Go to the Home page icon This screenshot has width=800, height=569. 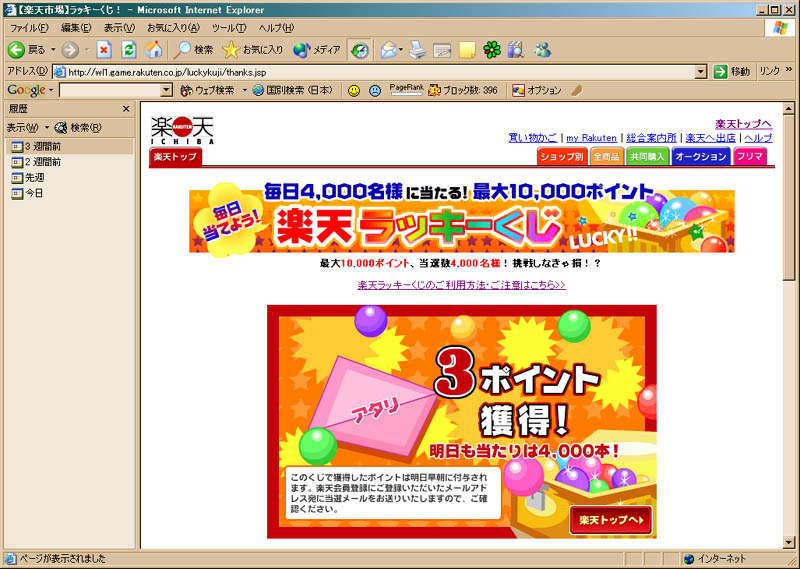click(153, 50)
